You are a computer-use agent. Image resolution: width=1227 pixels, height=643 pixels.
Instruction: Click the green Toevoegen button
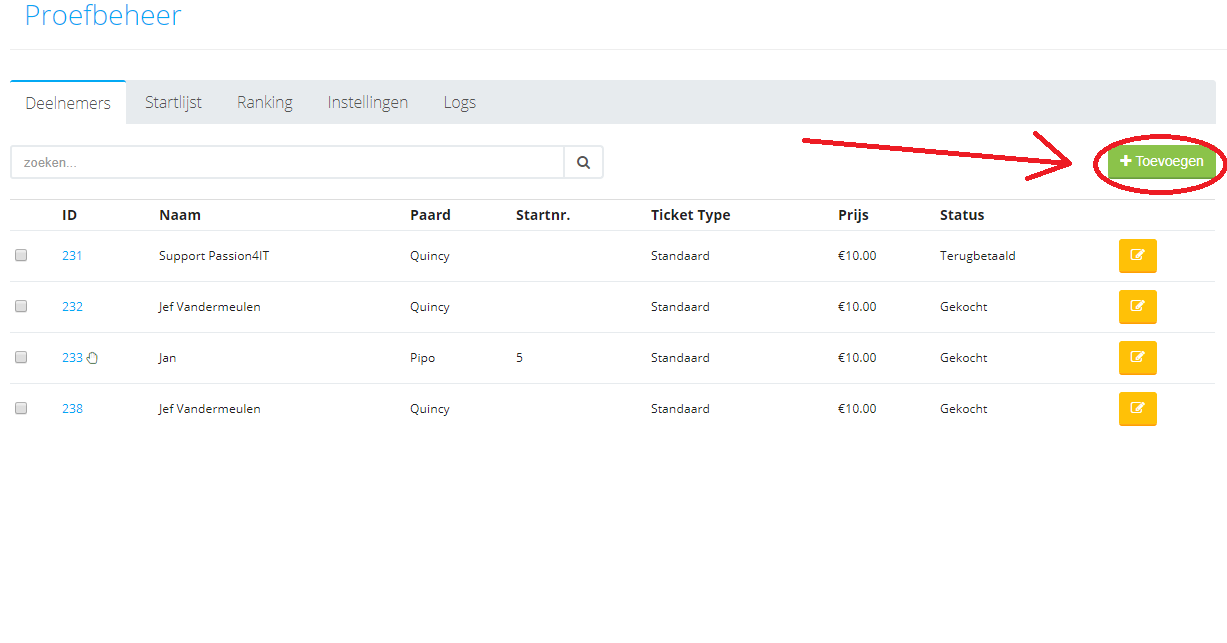[x=1162, y=161]
